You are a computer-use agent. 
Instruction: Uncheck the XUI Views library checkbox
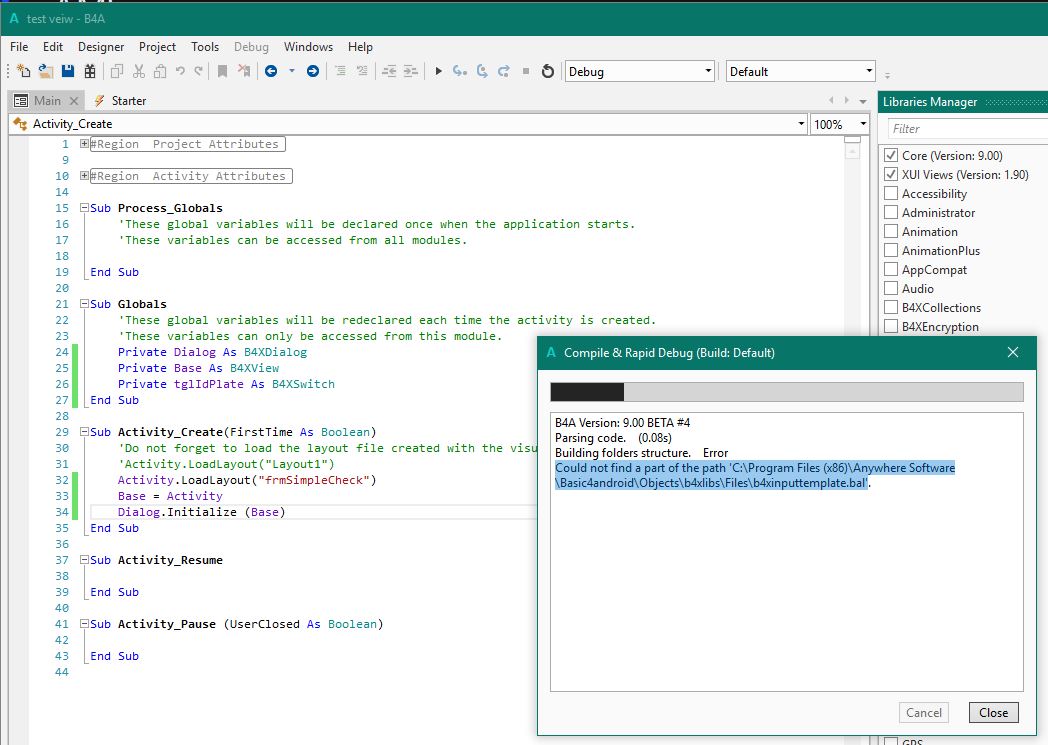coord(891,175)
